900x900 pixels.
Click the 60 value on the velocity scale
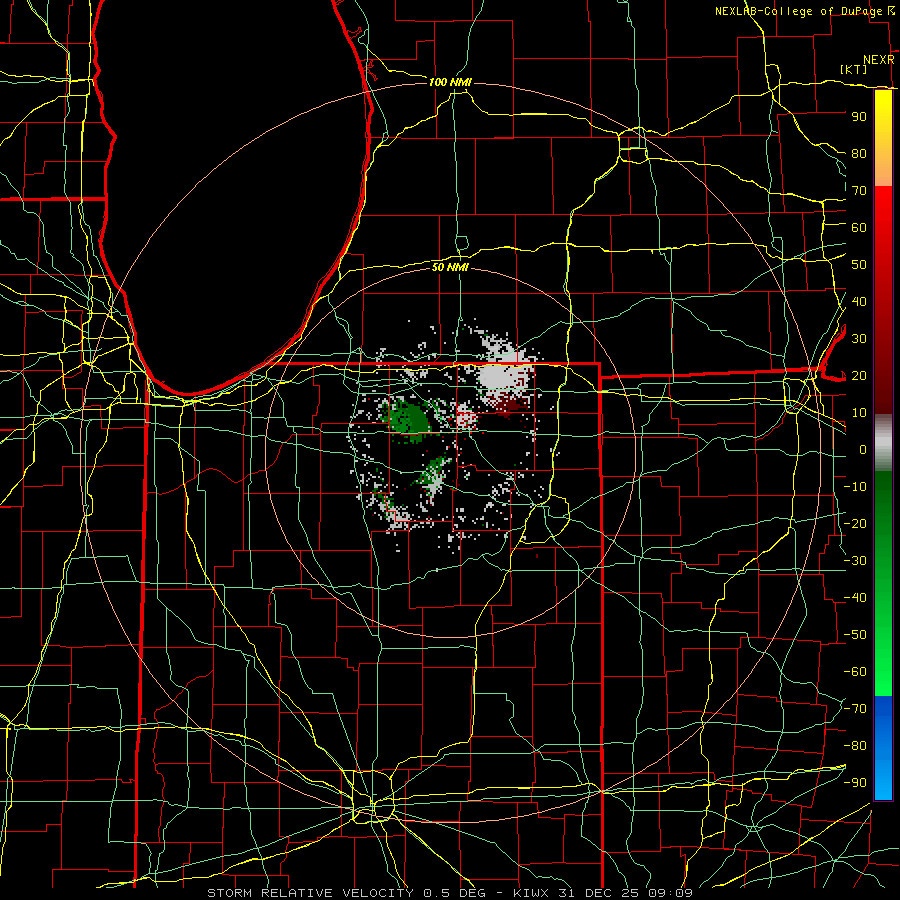click(x=859, y=228)
